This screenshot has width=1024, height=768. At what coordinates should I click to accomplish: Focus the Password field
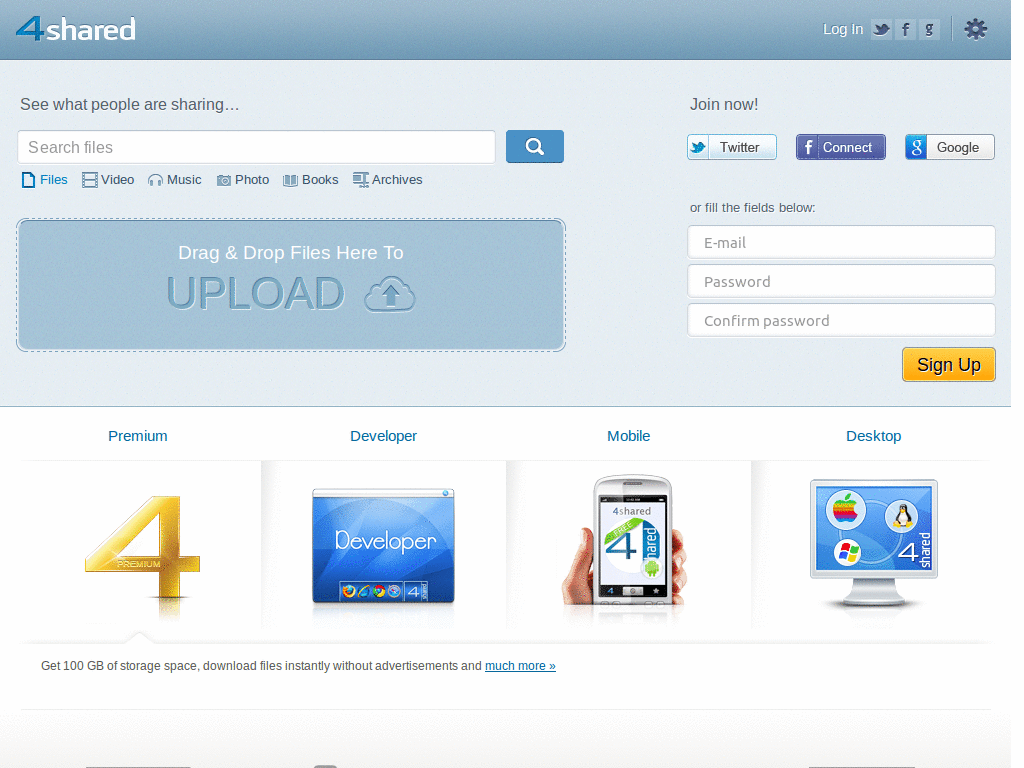click(x=841, y=281)
